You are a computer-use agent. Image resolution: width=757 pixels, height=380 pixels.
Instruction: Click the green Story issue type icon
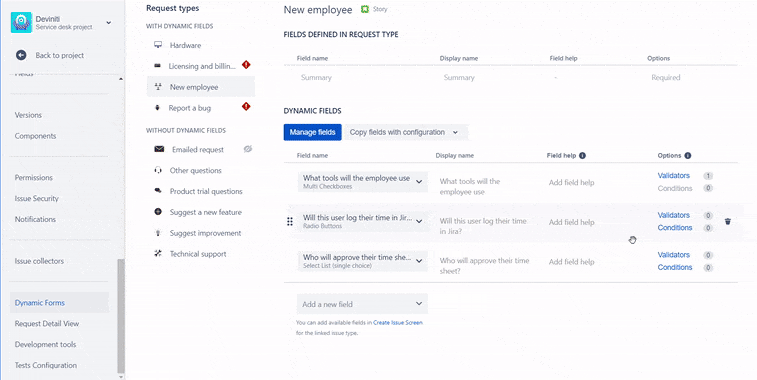pos(365,9)
